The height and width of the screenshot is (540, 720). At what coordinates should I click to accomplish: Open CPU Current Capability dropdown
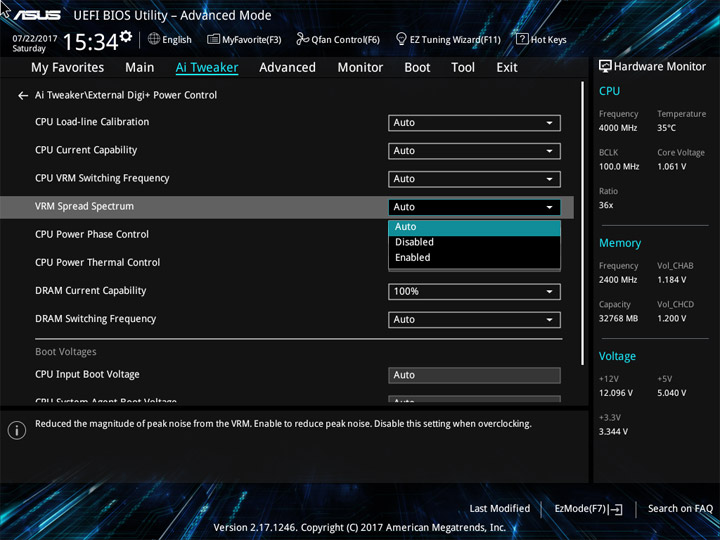(474, 151)
